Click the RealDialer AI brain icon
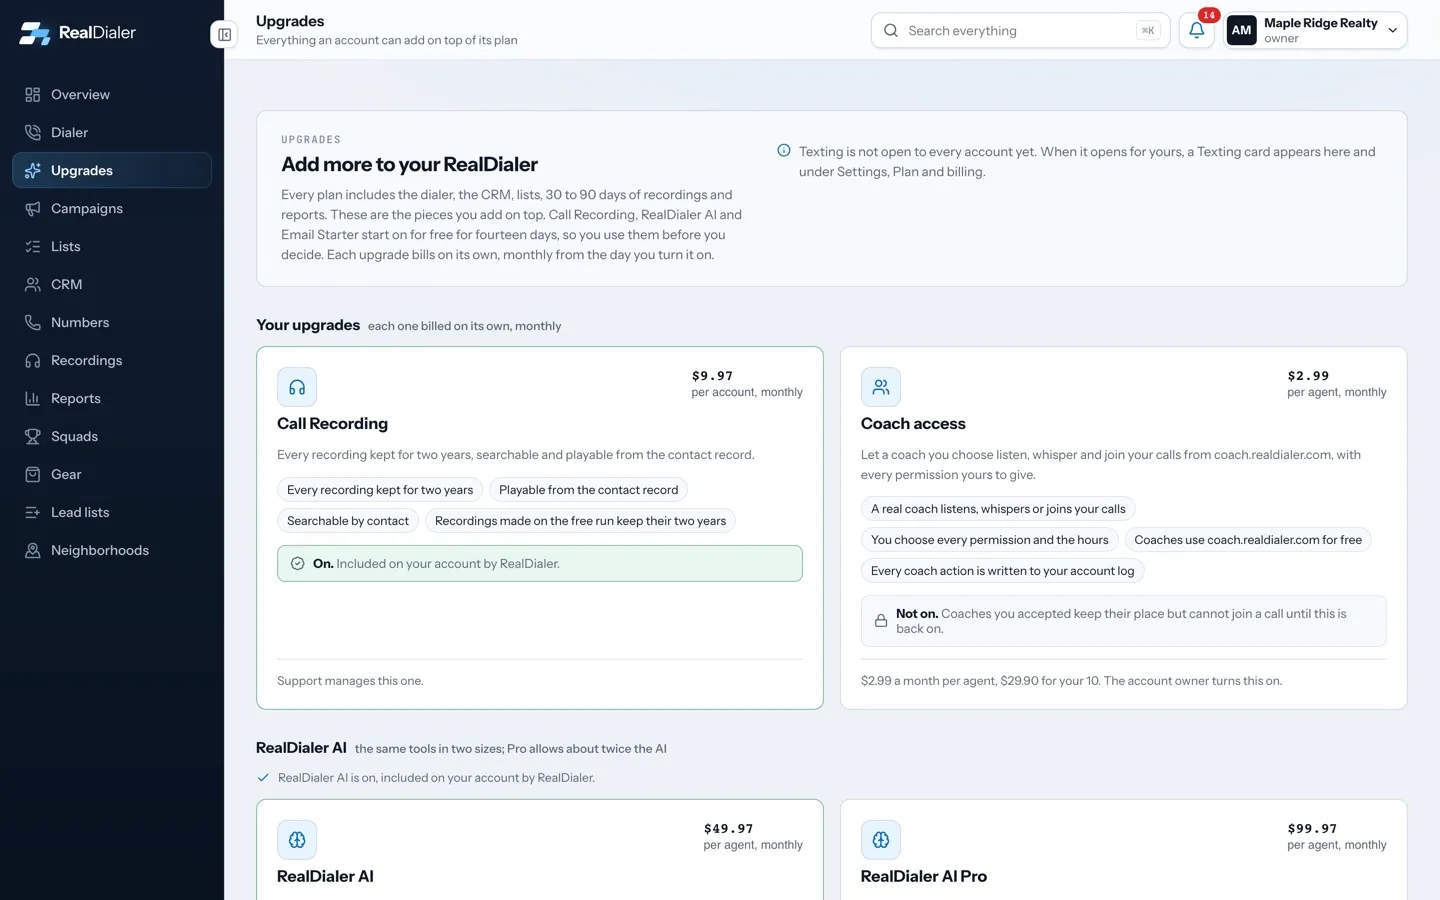The width and height of the screenshot is (1440, 900). point(297,840)
